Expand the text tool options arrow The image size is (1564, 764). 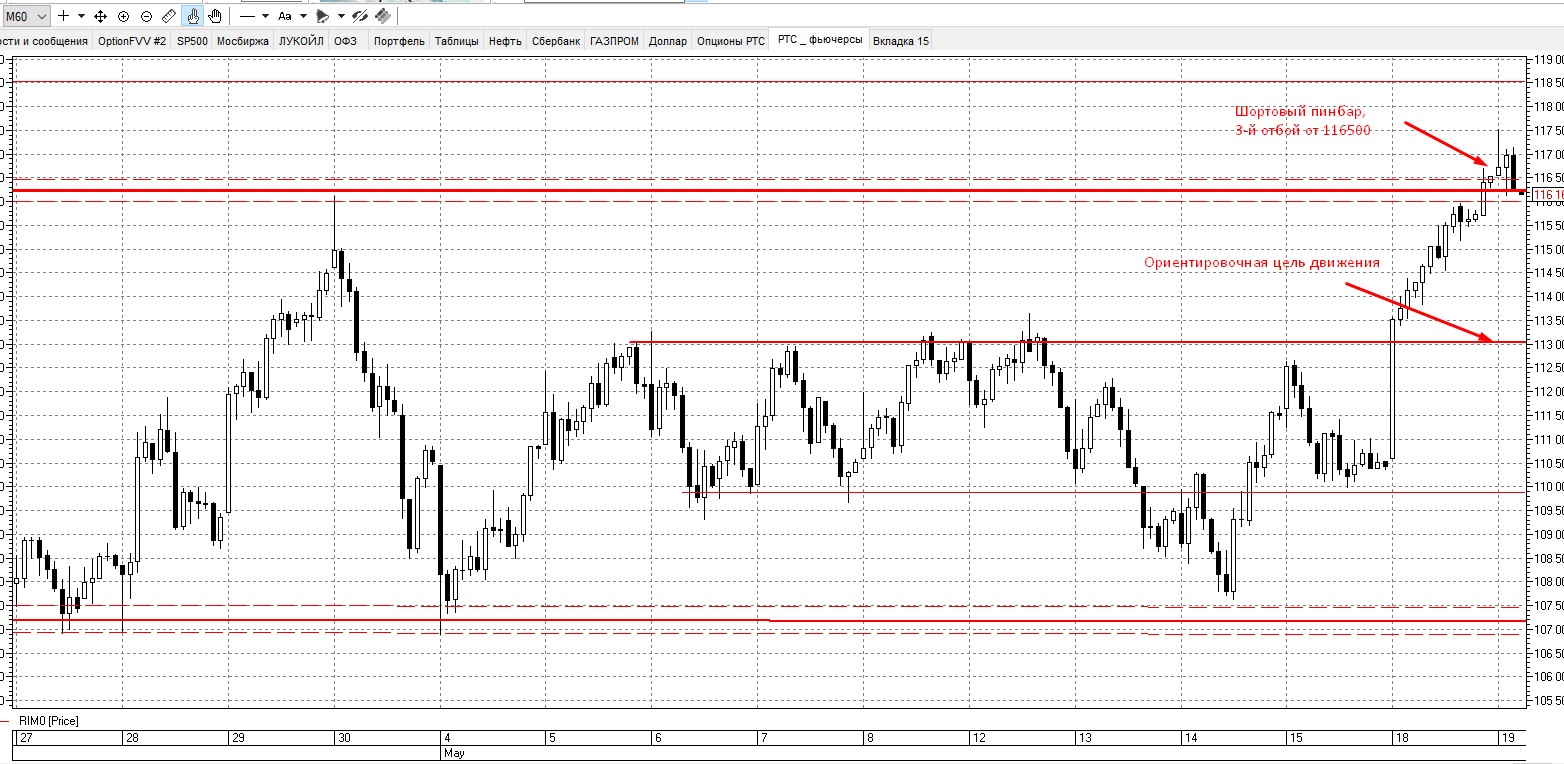[303, 16]
